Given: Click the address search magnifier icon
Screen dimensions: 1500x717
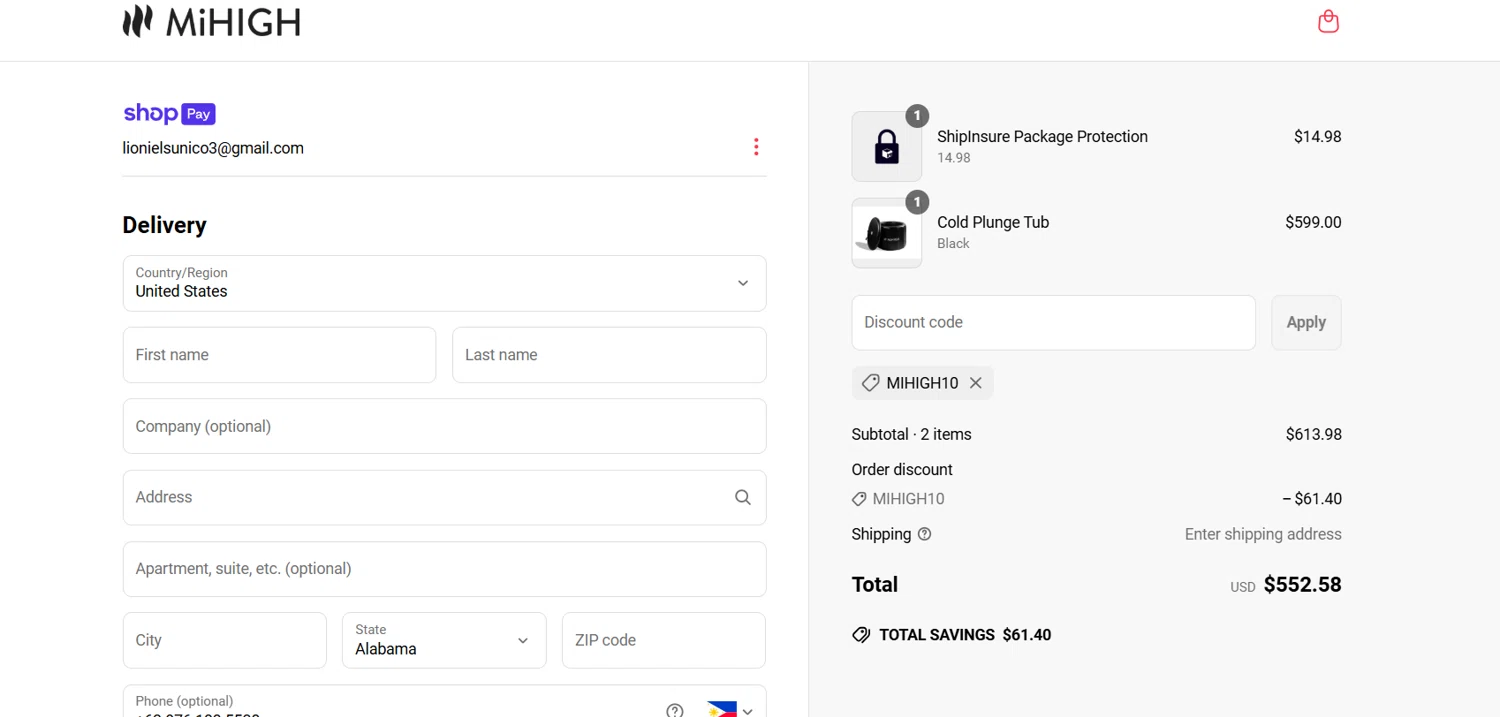Looking at the screenshot, I should (743, 497).
